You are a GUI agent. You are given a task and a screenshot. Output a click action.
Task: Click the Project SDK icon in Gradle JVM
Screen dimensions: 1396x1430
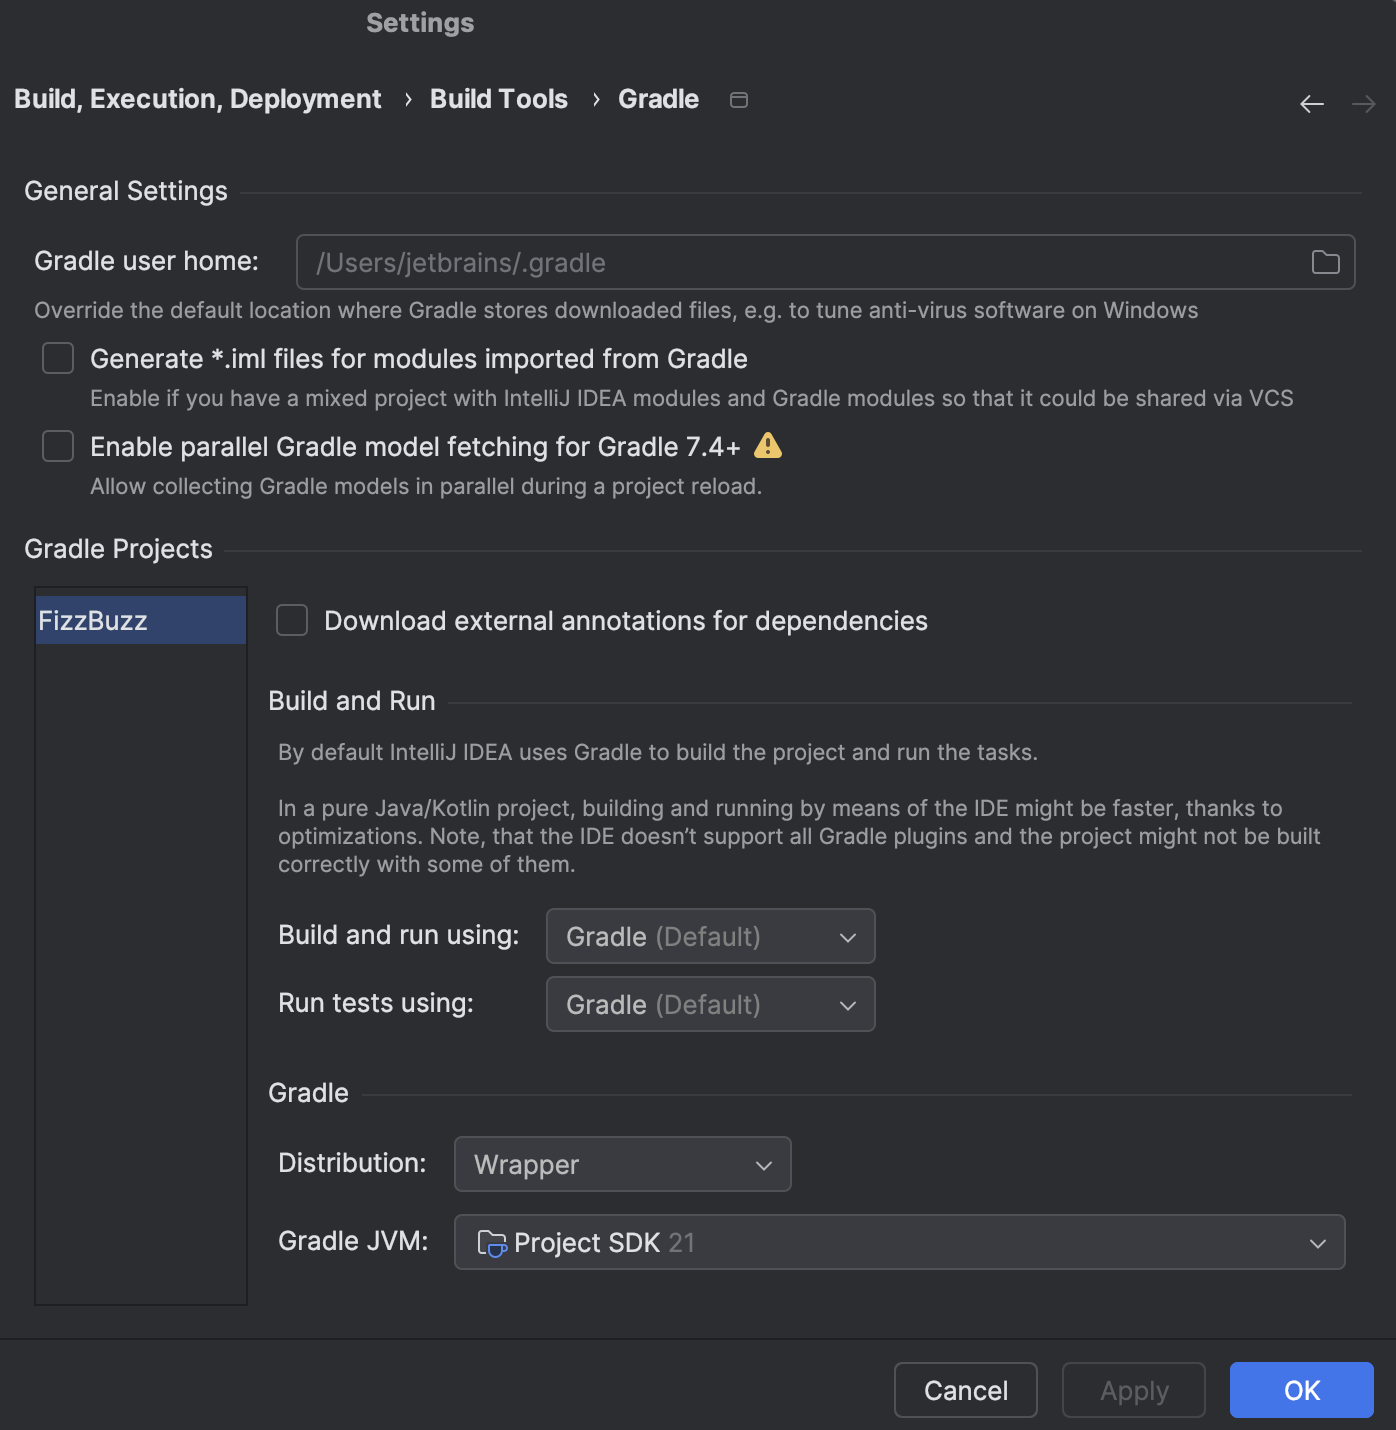pyautogui.click(x=491, y=1243)
